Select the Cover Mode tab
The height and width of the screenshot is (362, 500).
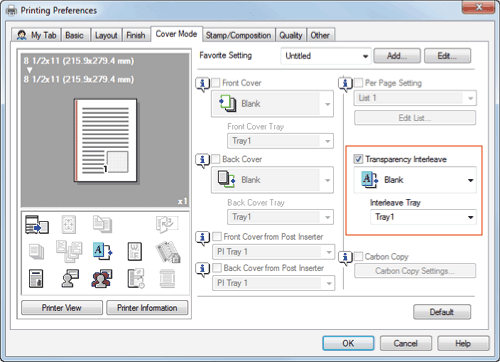coord(176,34)
